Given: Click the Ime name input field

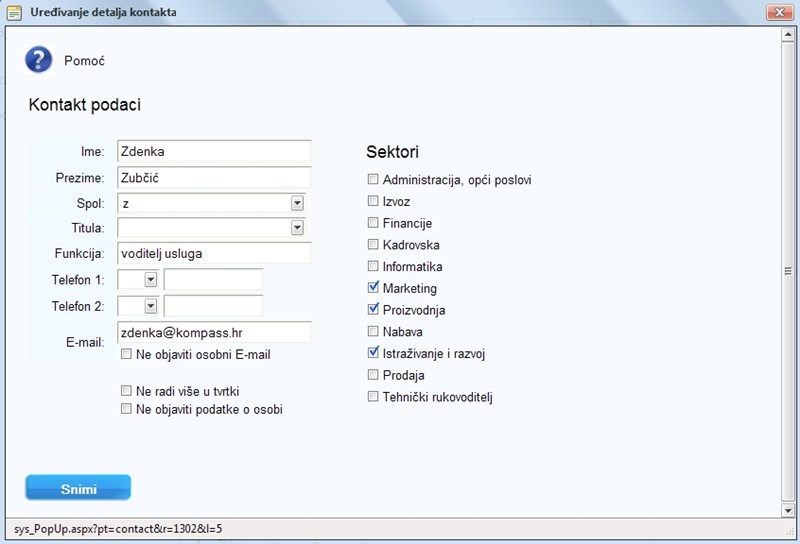Looking at the screenshot, I should 214,151.
